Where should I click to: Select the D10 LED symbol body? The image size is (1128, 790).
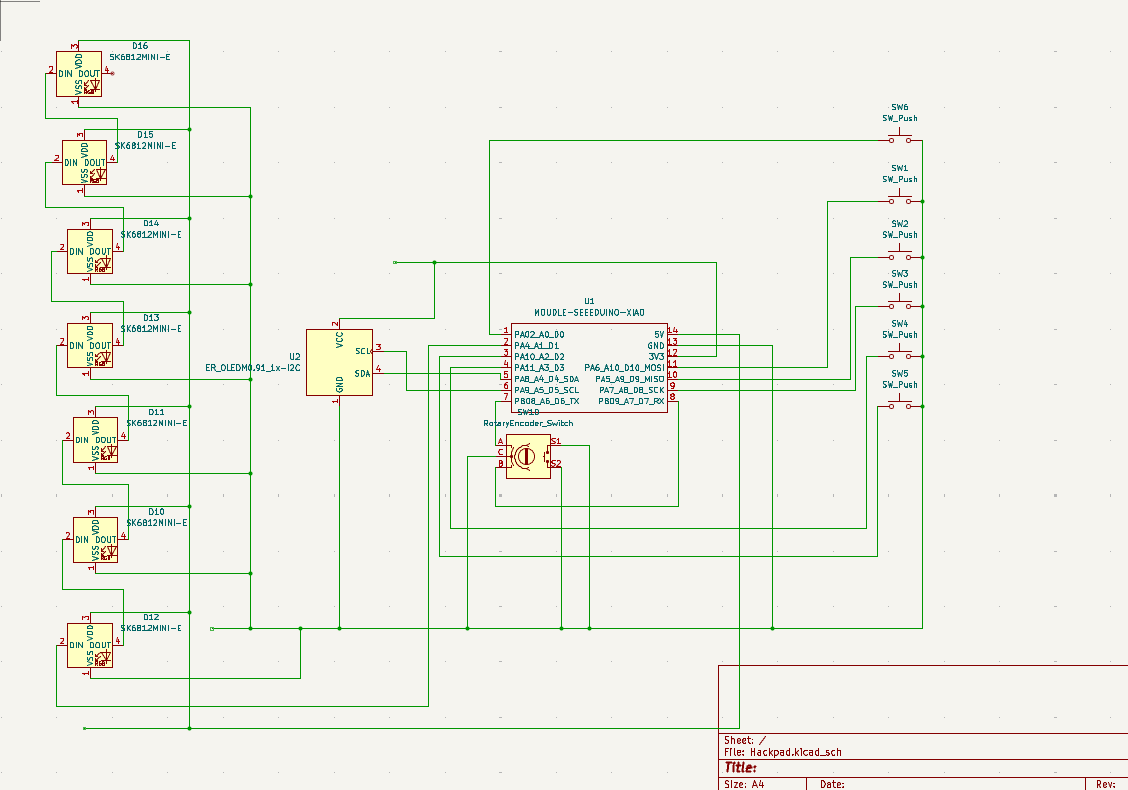(96, 540)
